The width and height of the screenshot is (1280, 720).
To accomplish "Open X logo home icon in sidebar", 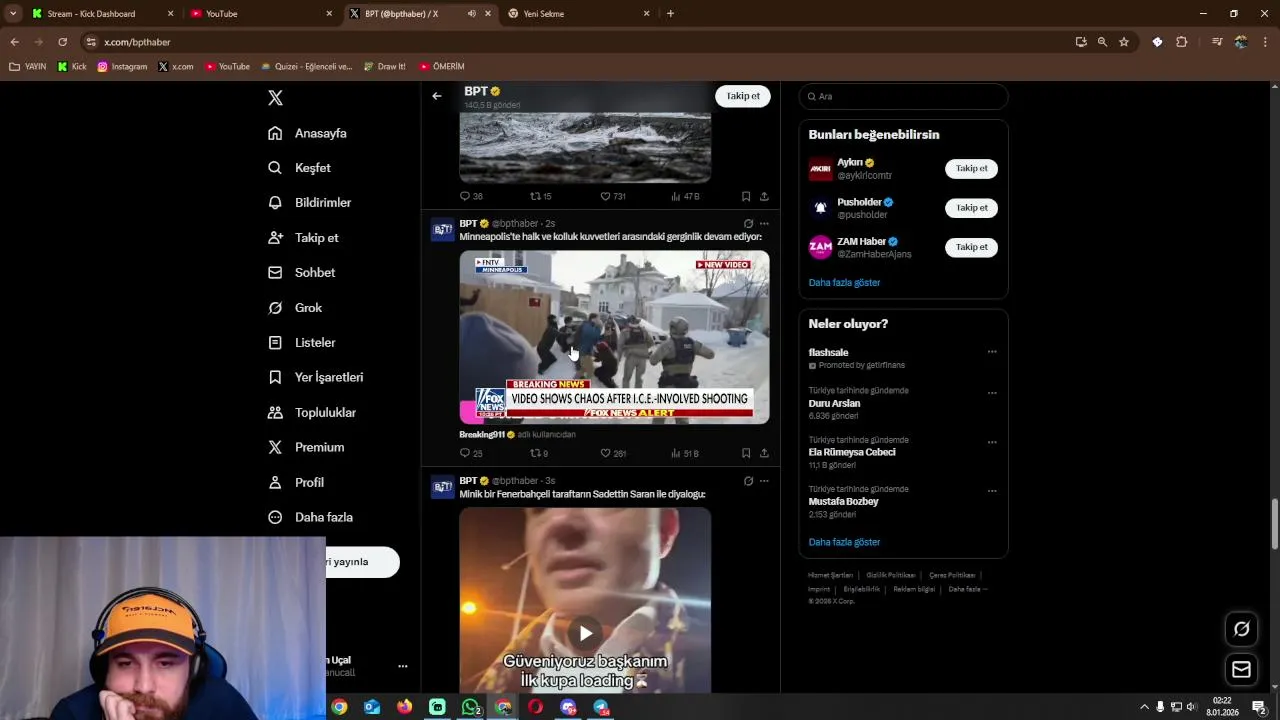I will click(x=275, y=97).
